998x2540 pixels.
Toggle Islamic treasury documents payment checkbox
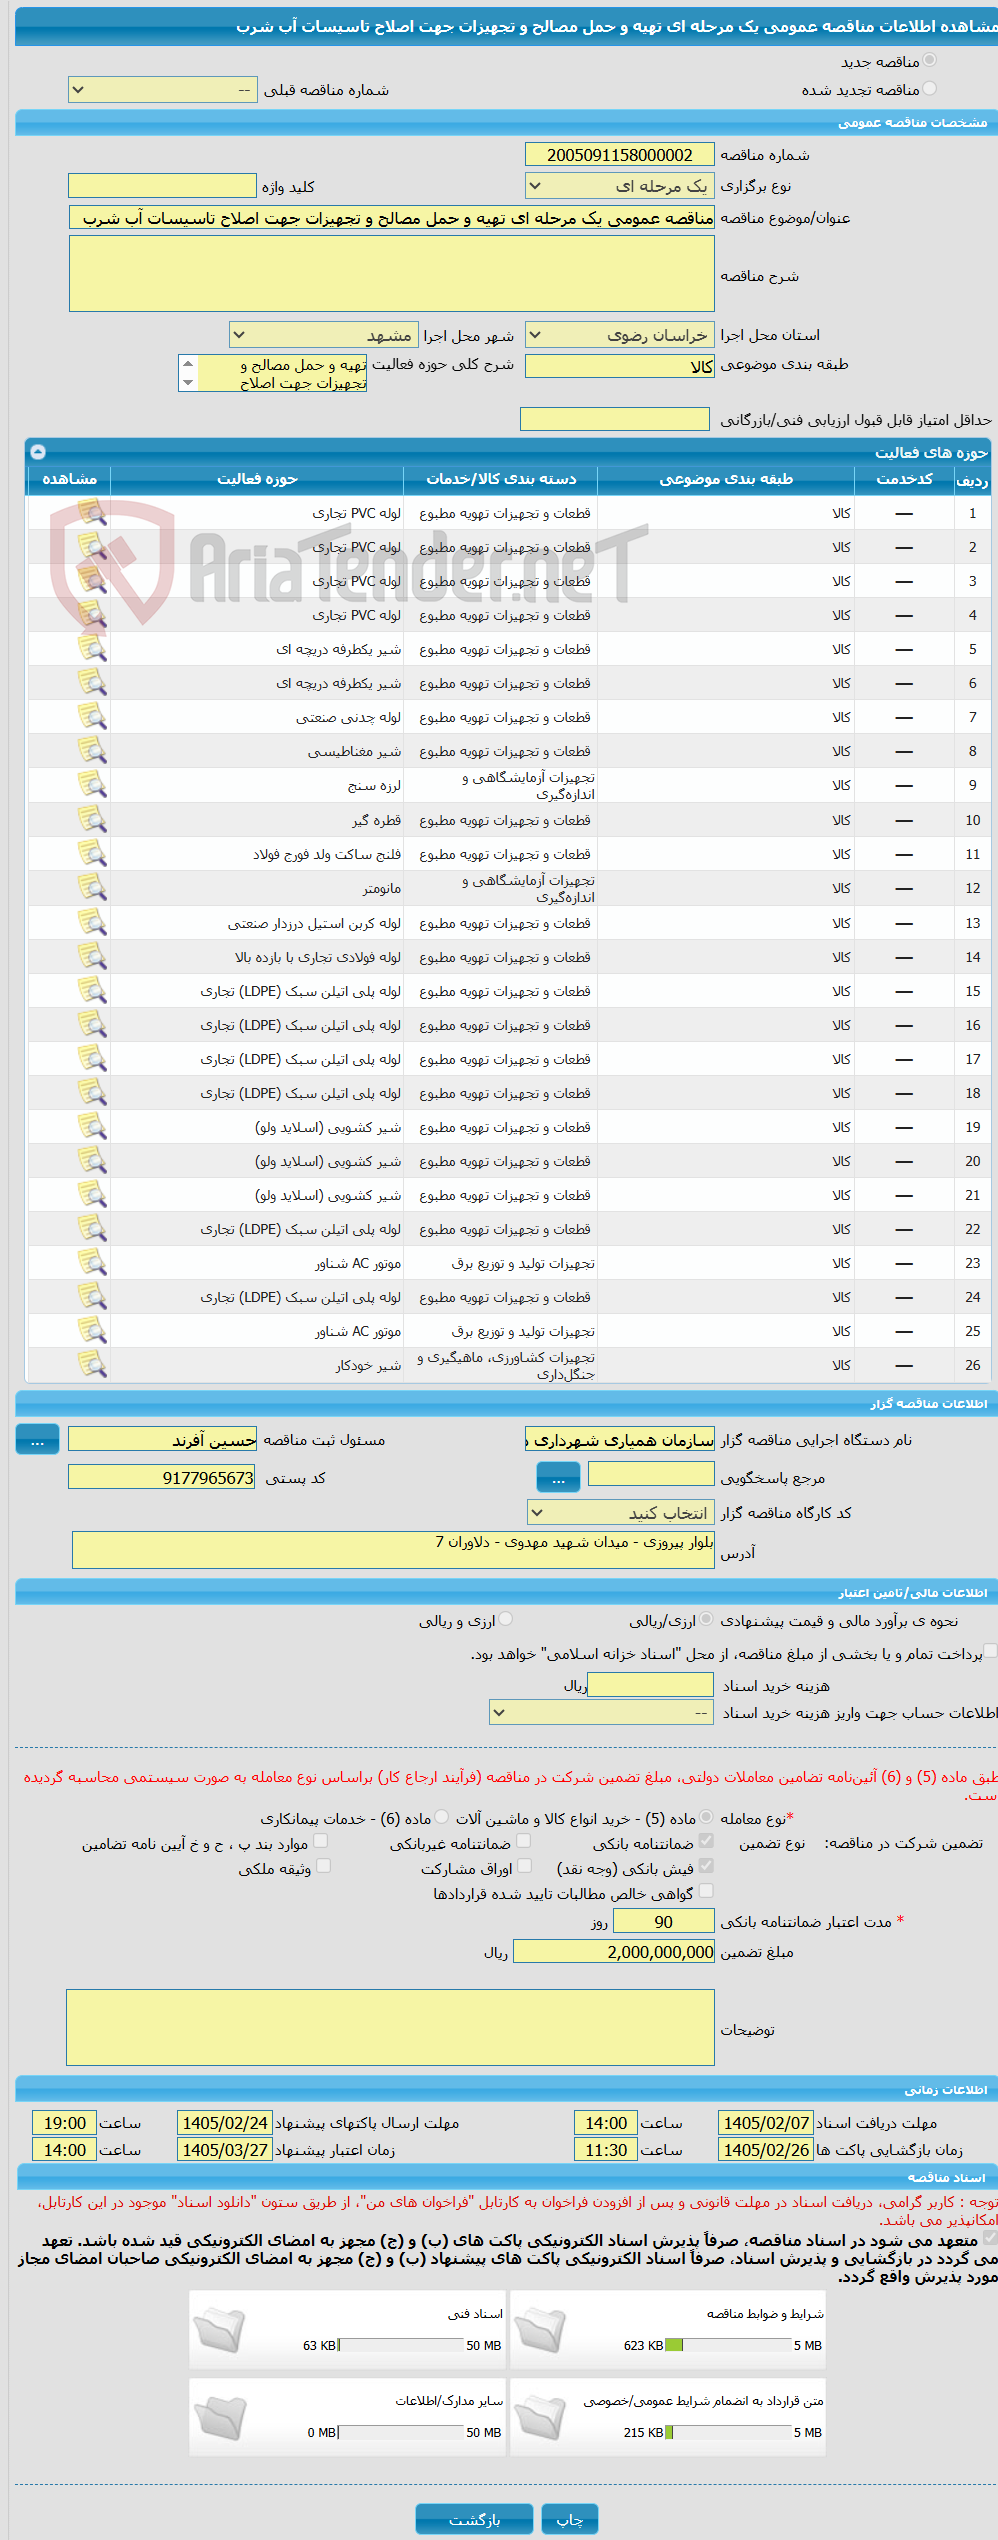point(990,1651)
